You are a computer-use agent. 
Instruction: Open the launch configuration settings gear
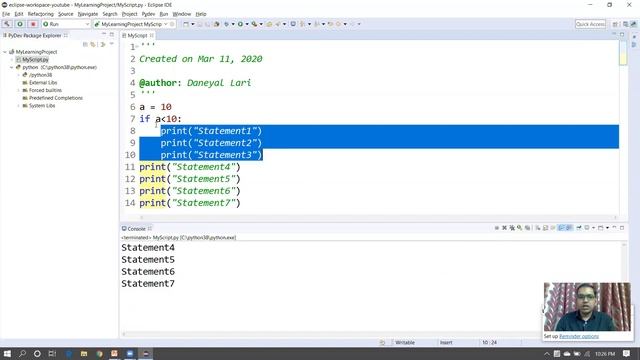[x=172, y=24]
